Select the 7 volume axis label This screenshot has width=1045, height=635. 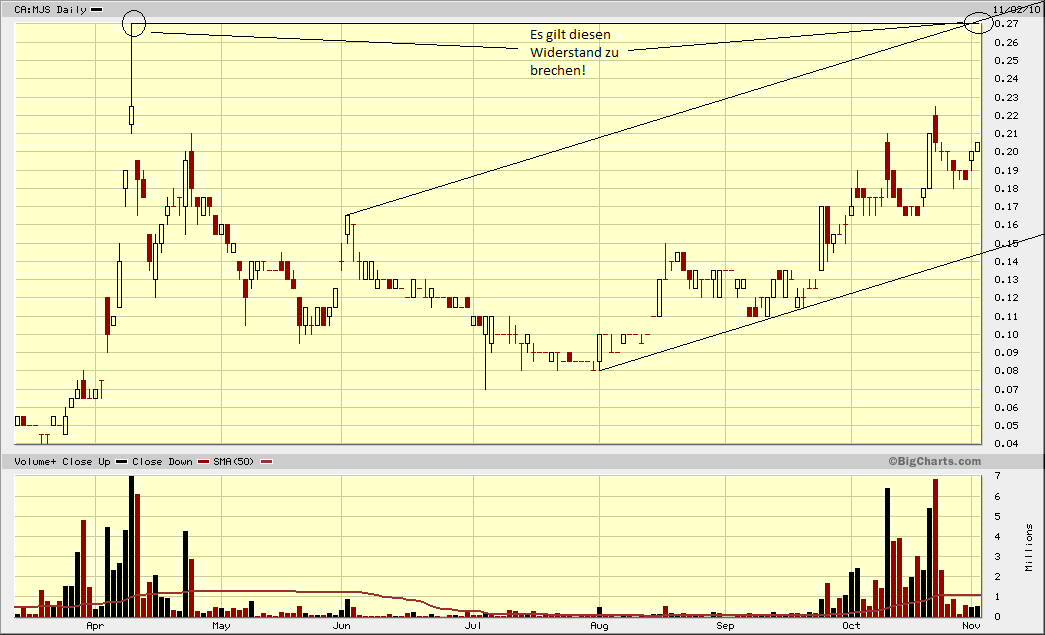pos(998,476)
